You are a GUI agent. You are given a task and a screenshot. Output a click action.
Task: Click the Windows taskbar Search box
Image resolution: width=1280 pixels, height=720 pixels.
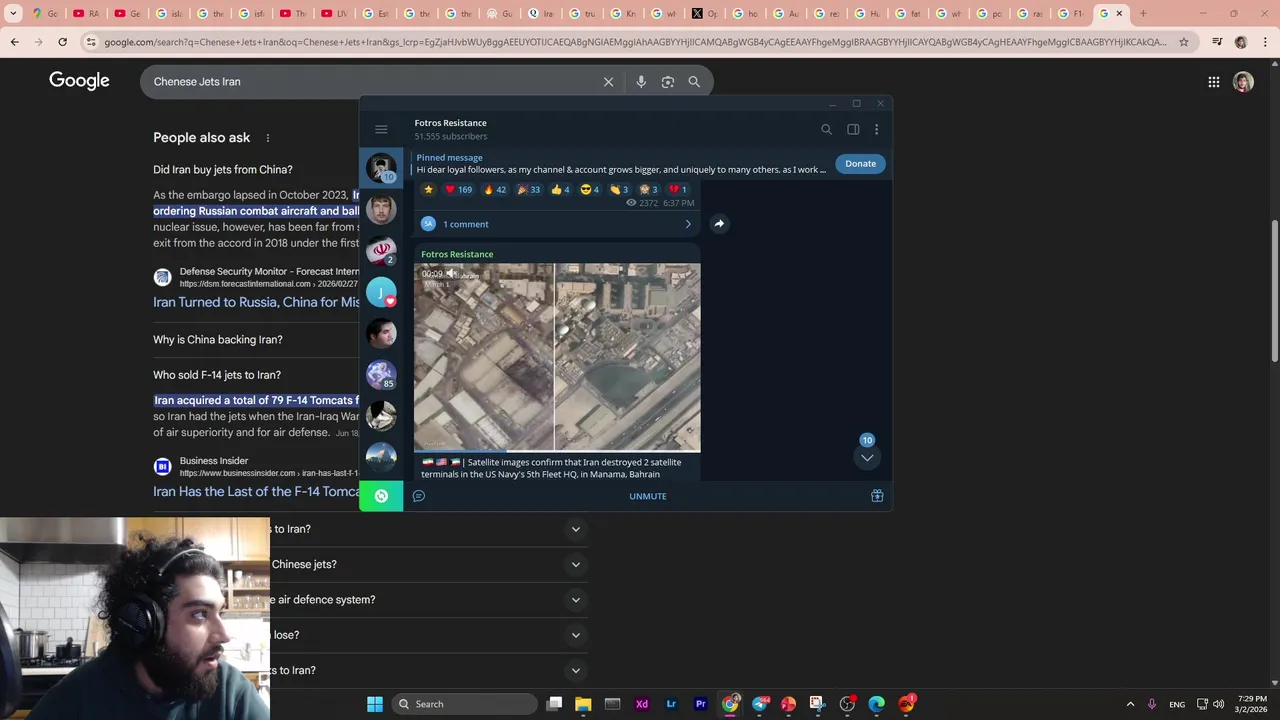(466, 704)
